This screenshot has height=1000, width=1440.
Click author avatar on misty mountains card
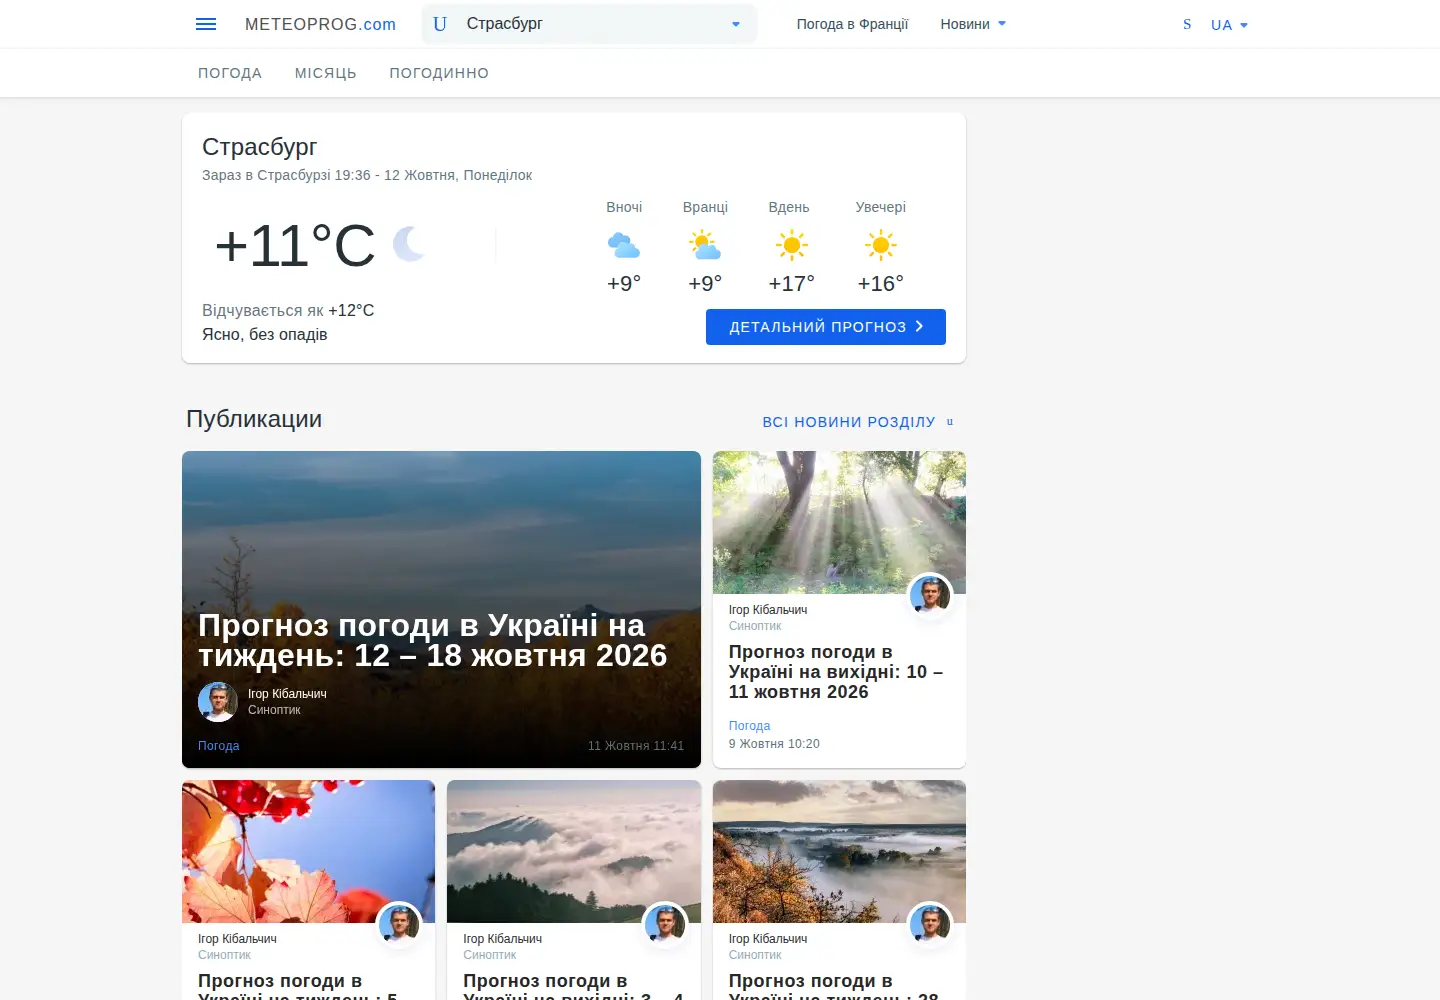pos(665,925)
